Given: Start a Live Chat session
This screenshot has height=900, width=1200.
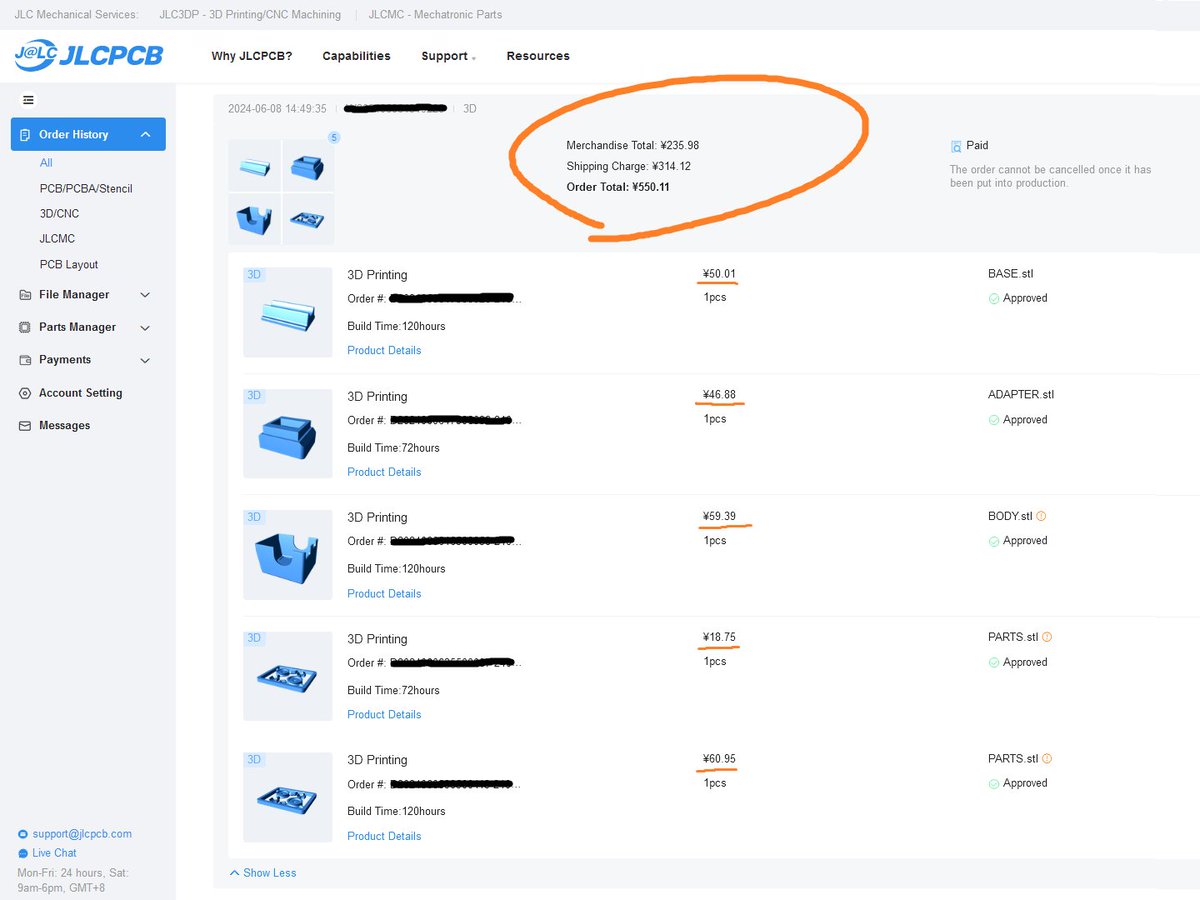Looking at the screenshot, I should click(x=54, y=853).
